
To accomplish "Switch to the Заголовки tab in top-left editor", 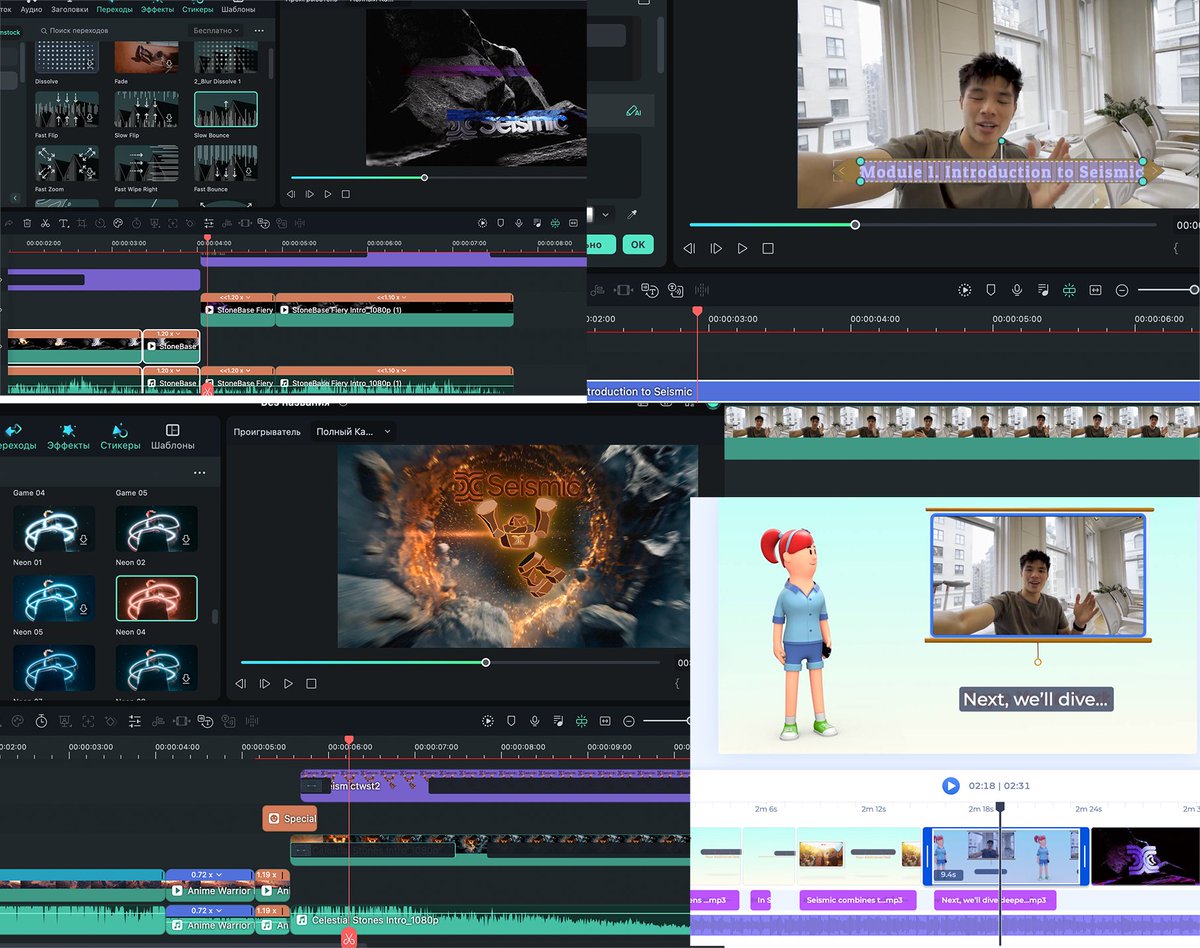I will coord(70,8).
